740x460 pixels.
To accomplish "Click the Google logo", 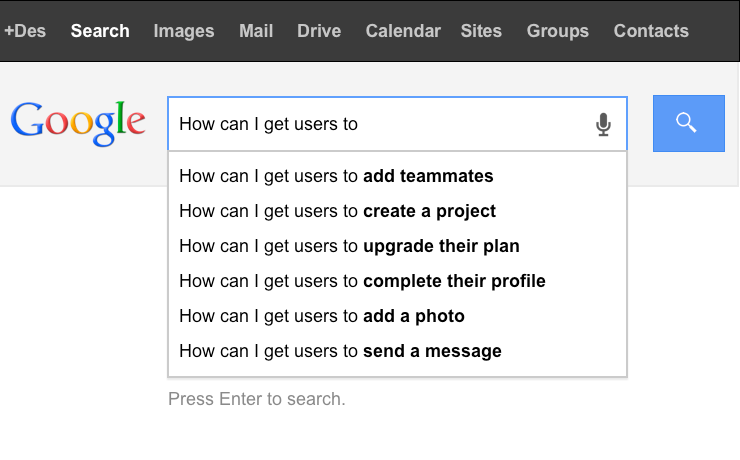I will (78, 123).
